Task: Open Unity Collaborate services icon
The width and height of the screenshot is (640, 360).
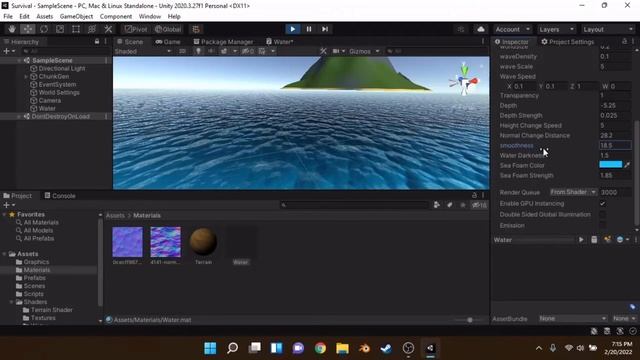Action: coord(461,29)
